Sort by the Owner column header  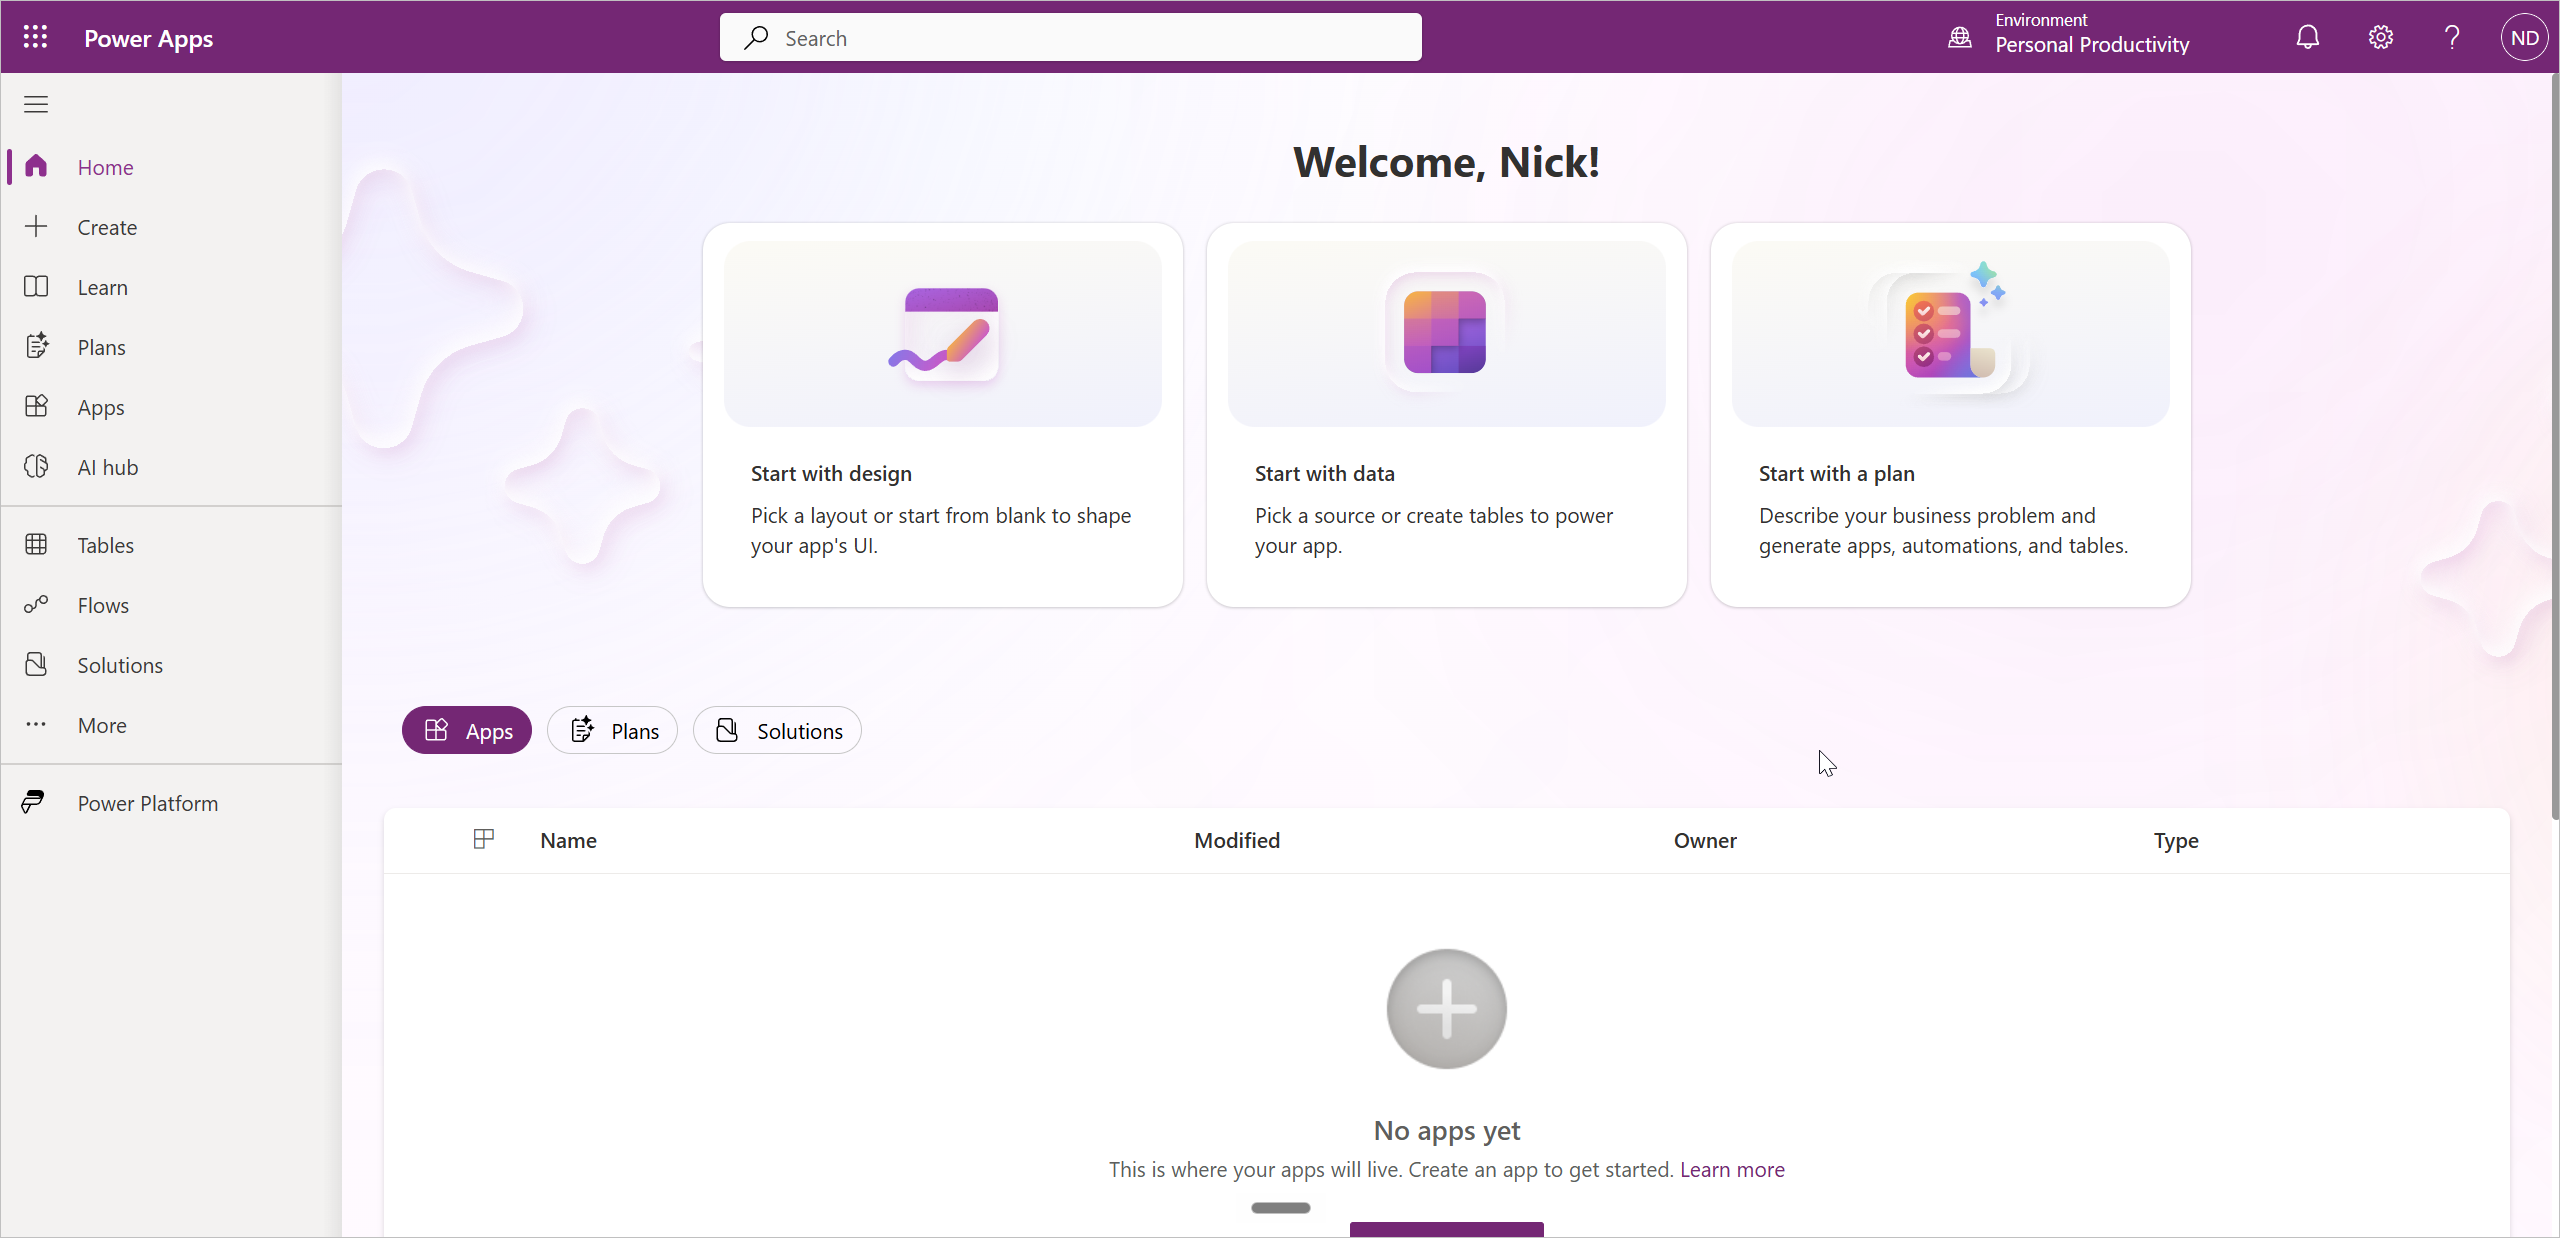tap(1704, 840)
